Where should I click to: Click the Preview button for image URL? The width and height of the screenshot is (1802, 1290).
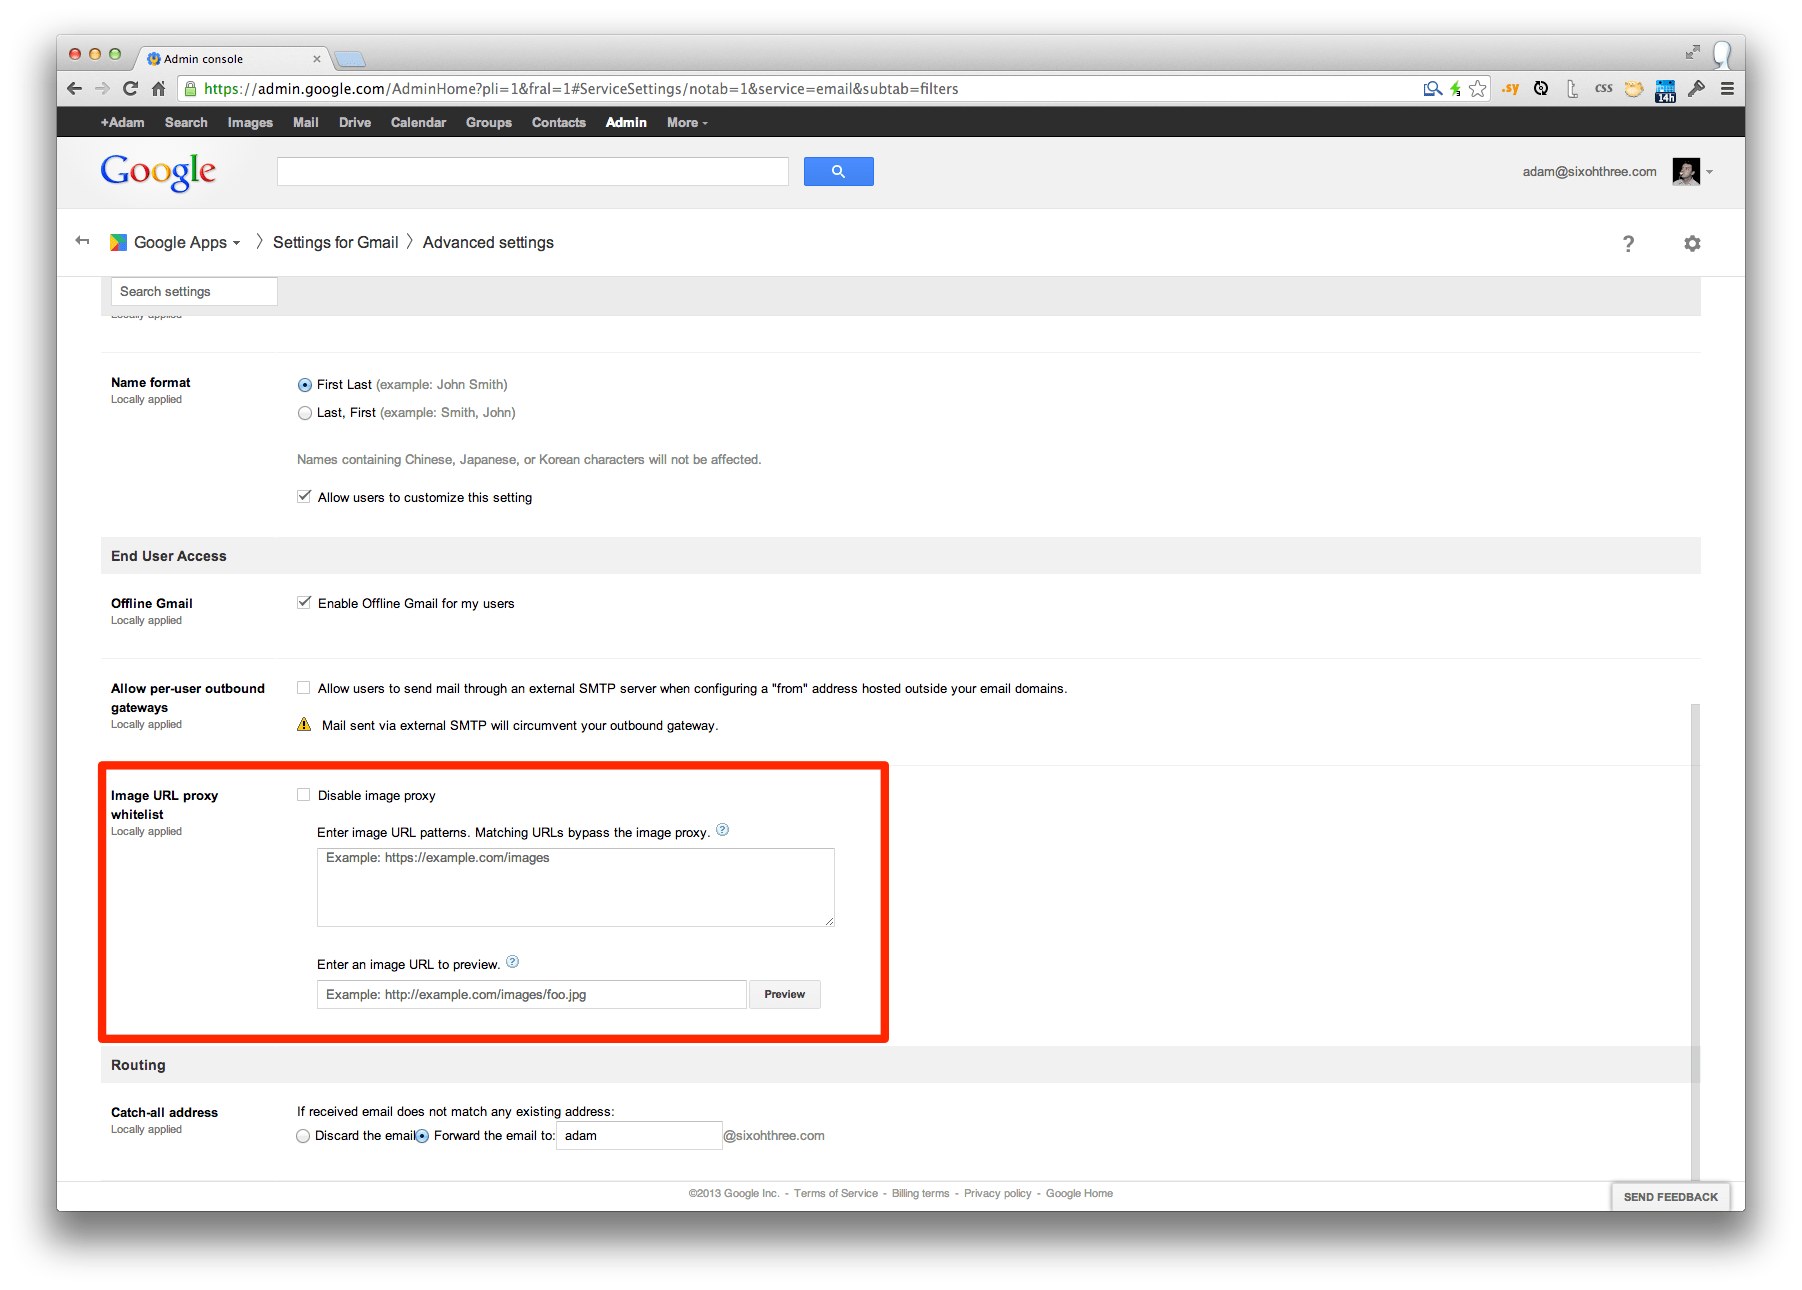(x=784, y=994)
